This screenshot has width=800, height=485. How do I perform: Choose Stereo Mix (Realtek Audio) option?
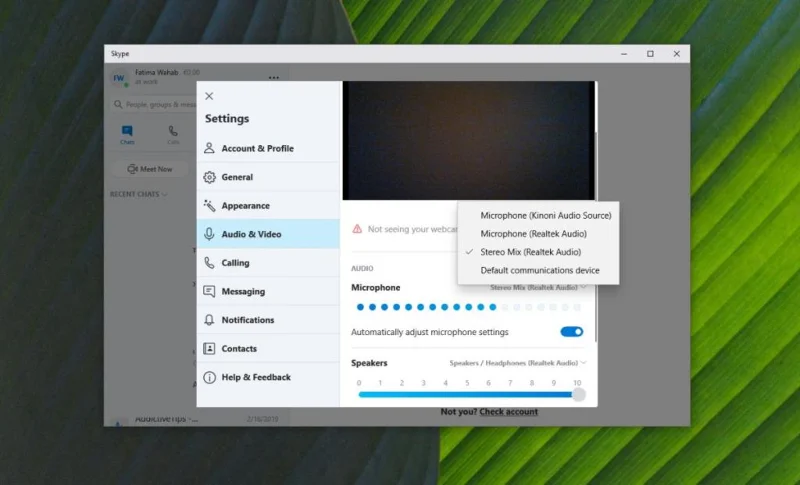click(539, 252)
